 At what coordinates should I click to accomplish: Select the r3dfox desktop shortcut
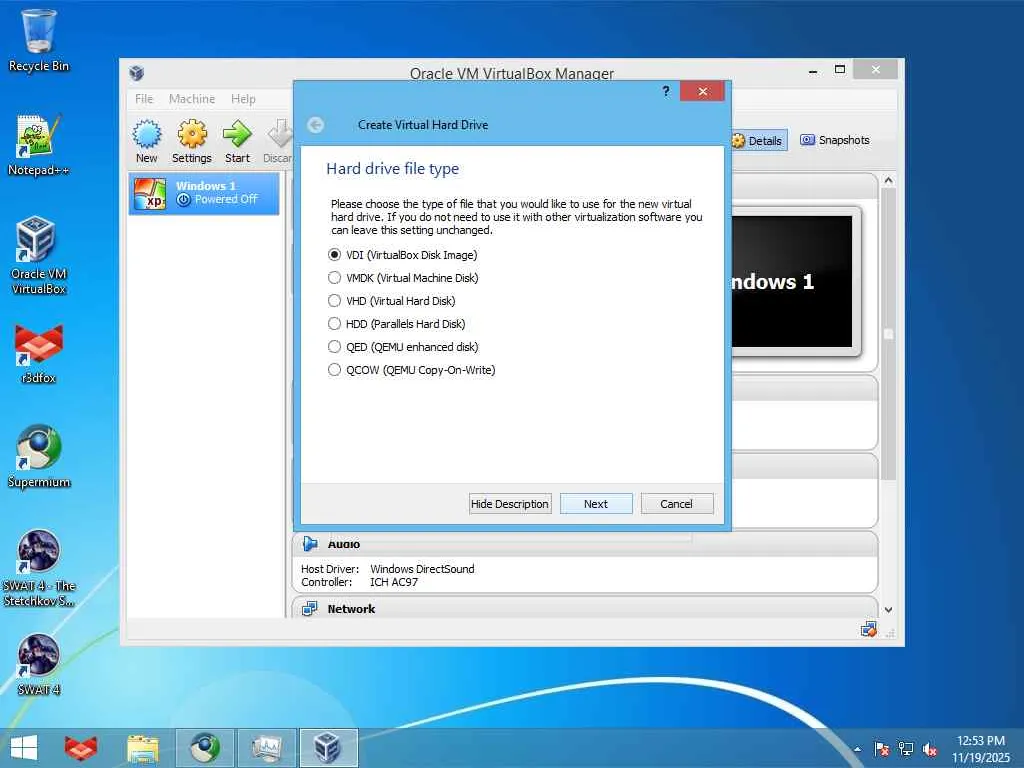click(39, 353)
